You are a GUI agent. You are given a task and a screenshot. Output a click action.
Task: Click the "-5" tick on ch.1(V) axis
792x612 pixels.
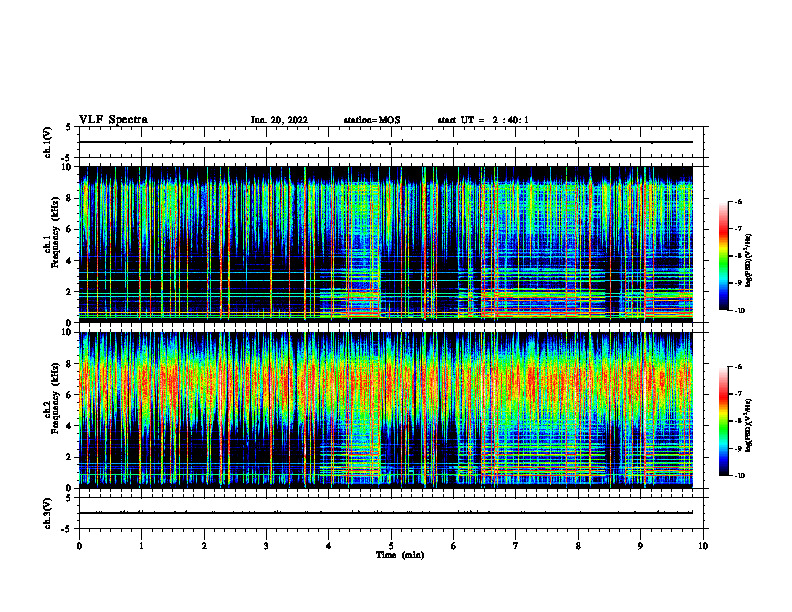pos(67,159)
